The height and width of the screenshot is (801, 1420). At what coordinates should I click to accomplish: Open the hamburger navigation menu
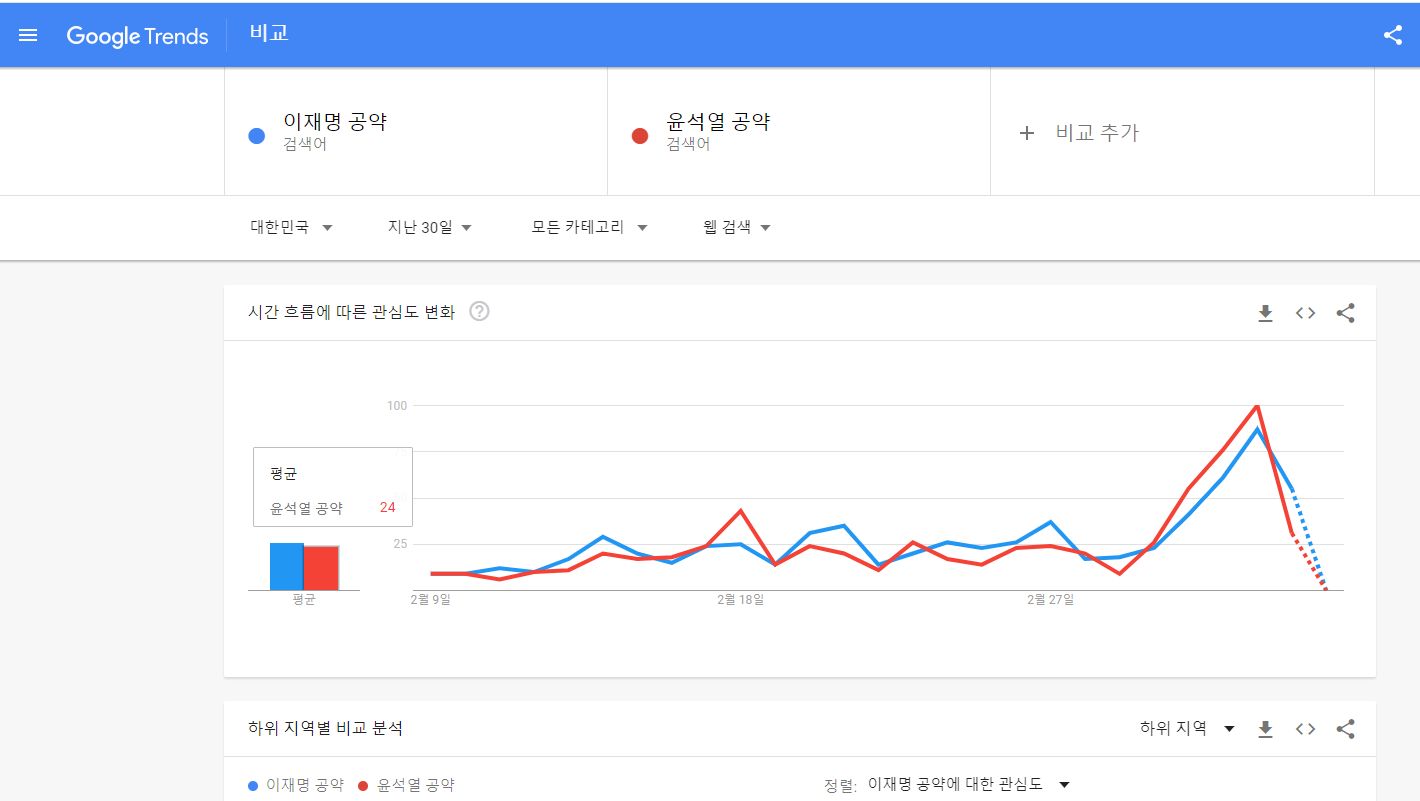point(28,35)
